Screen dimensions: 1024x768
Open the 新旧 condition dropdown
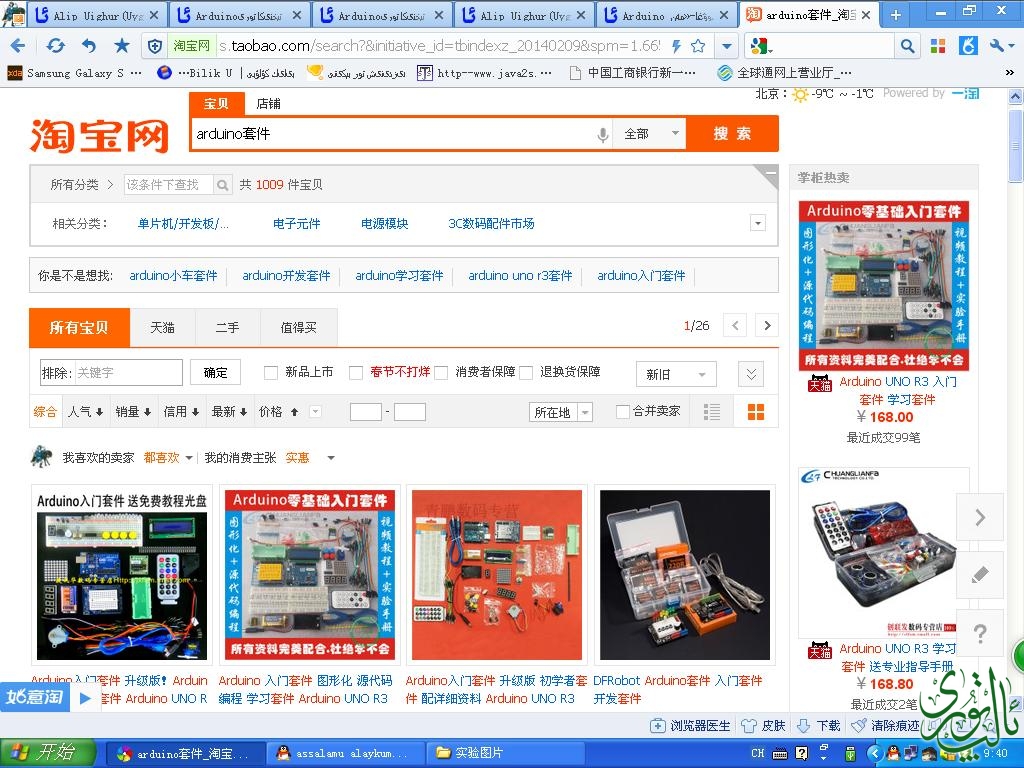coord(676,374)
